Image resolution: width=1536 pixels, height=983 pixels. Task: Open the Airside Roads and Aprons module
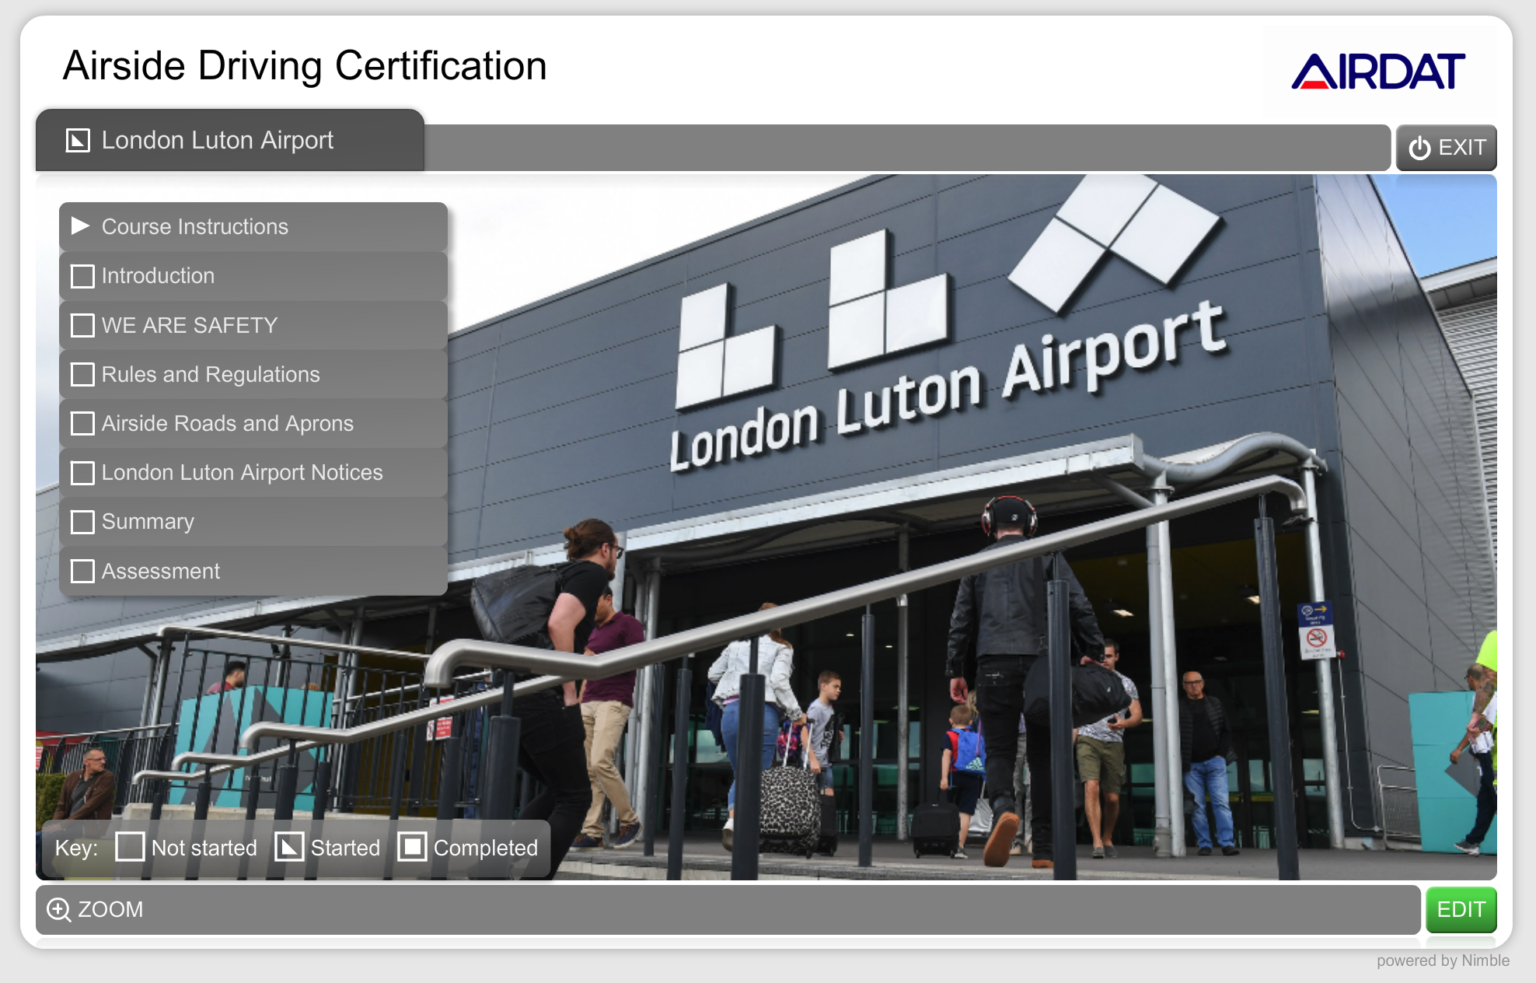227,423
